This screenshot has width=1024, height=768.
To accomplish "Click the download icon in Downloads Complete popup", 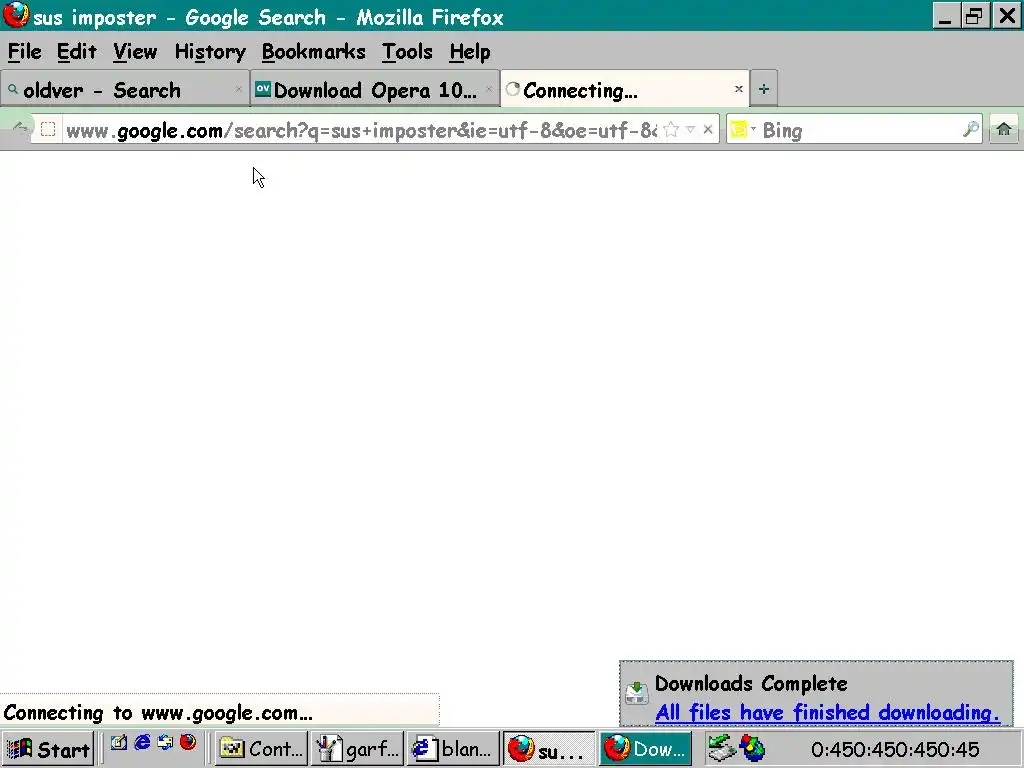I will coord(636,693).
